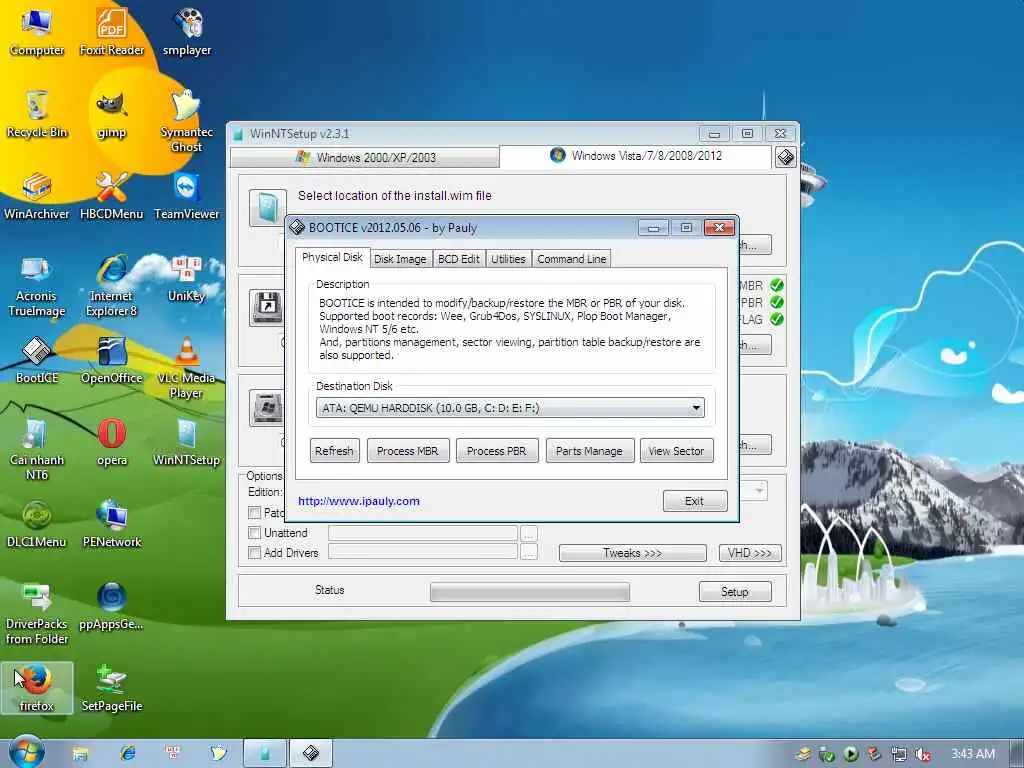Open Symantec Ghost shortcut

pyautogui.click(x=187, y=121)
